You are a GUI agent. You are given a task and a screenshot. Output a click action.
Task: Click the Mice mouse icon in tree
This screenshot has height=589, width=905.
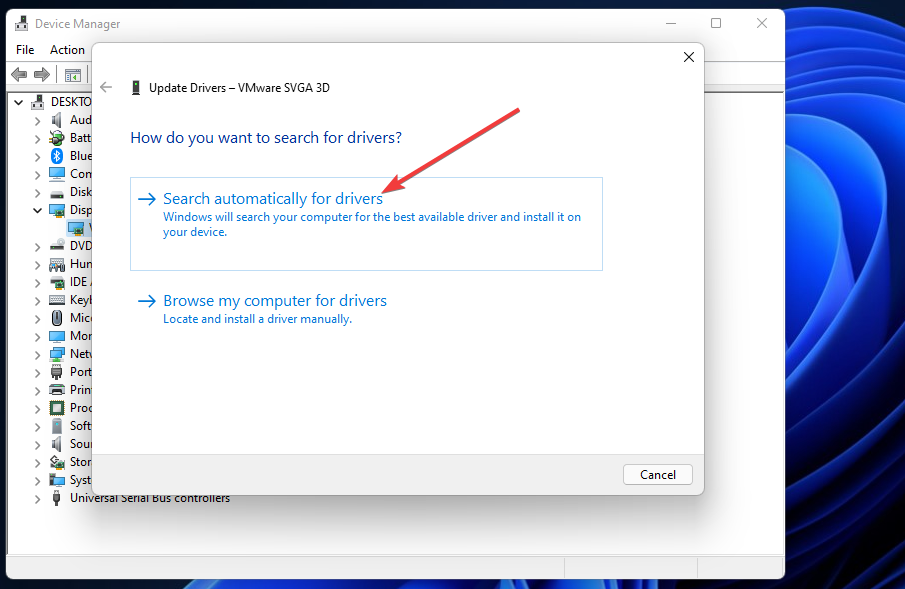tap(57, 318)
